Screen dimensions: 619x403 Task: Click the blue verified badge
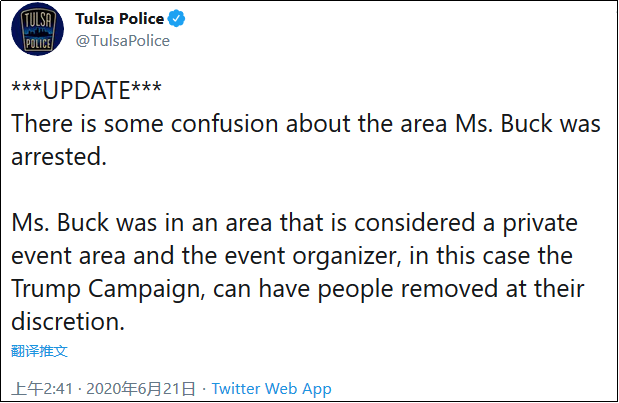tap(175, 20)
